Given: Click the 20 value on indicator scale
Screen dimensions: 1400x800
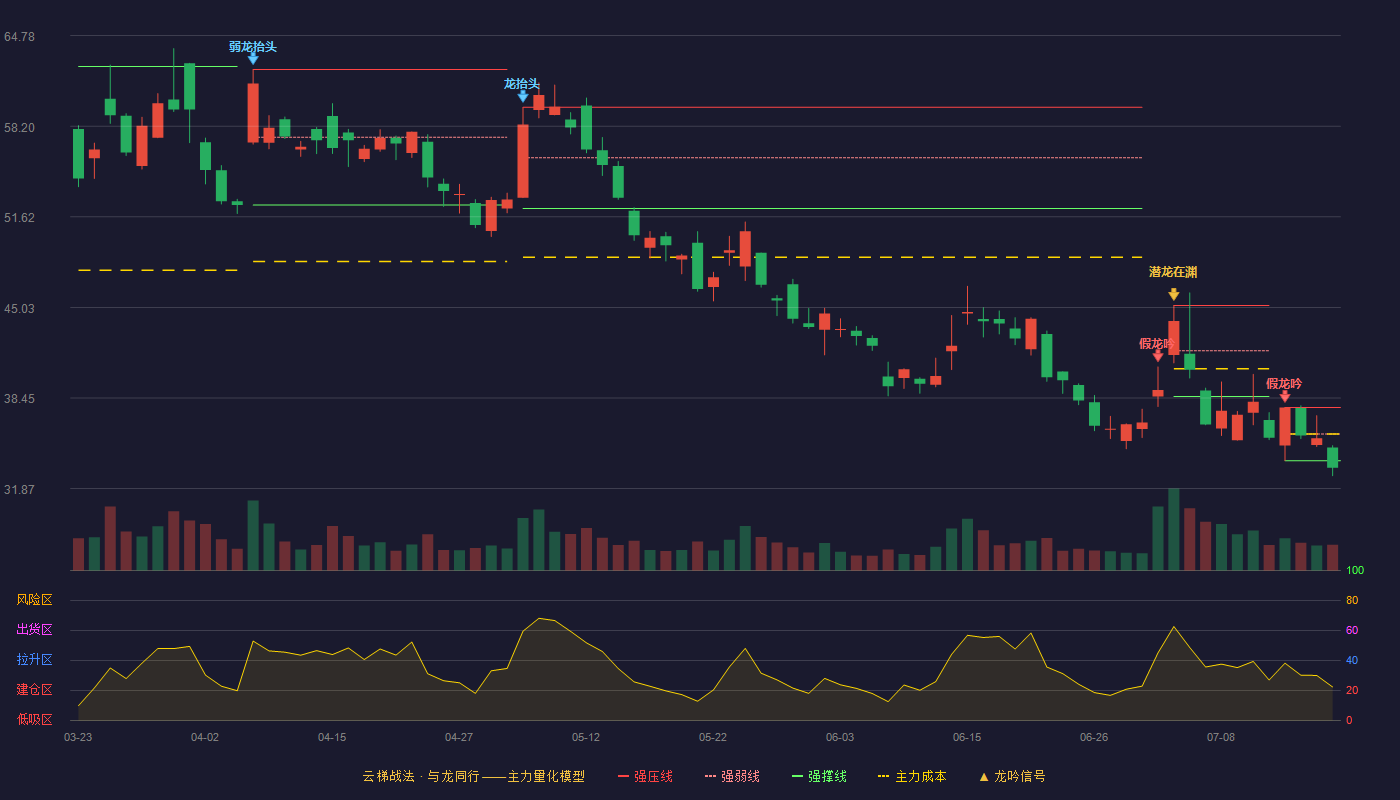Looking at the screenshot, I should pos(1352,690).
